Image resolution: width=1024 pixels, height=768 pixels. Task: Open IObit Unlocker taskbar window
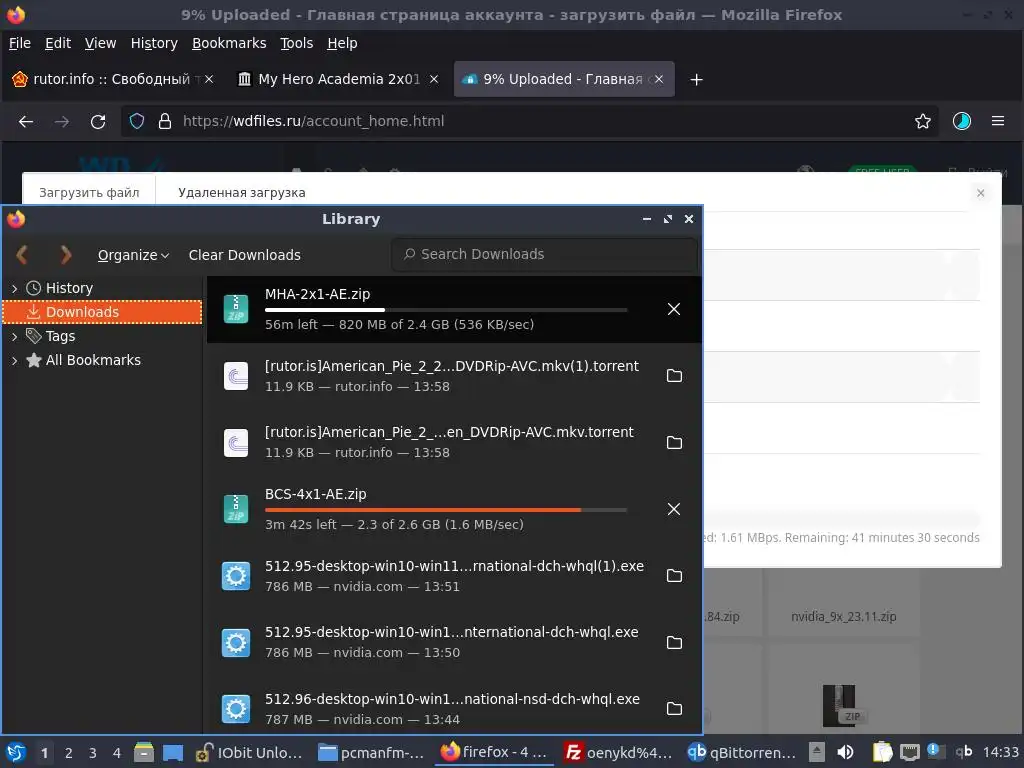click(x=250, y=752)
